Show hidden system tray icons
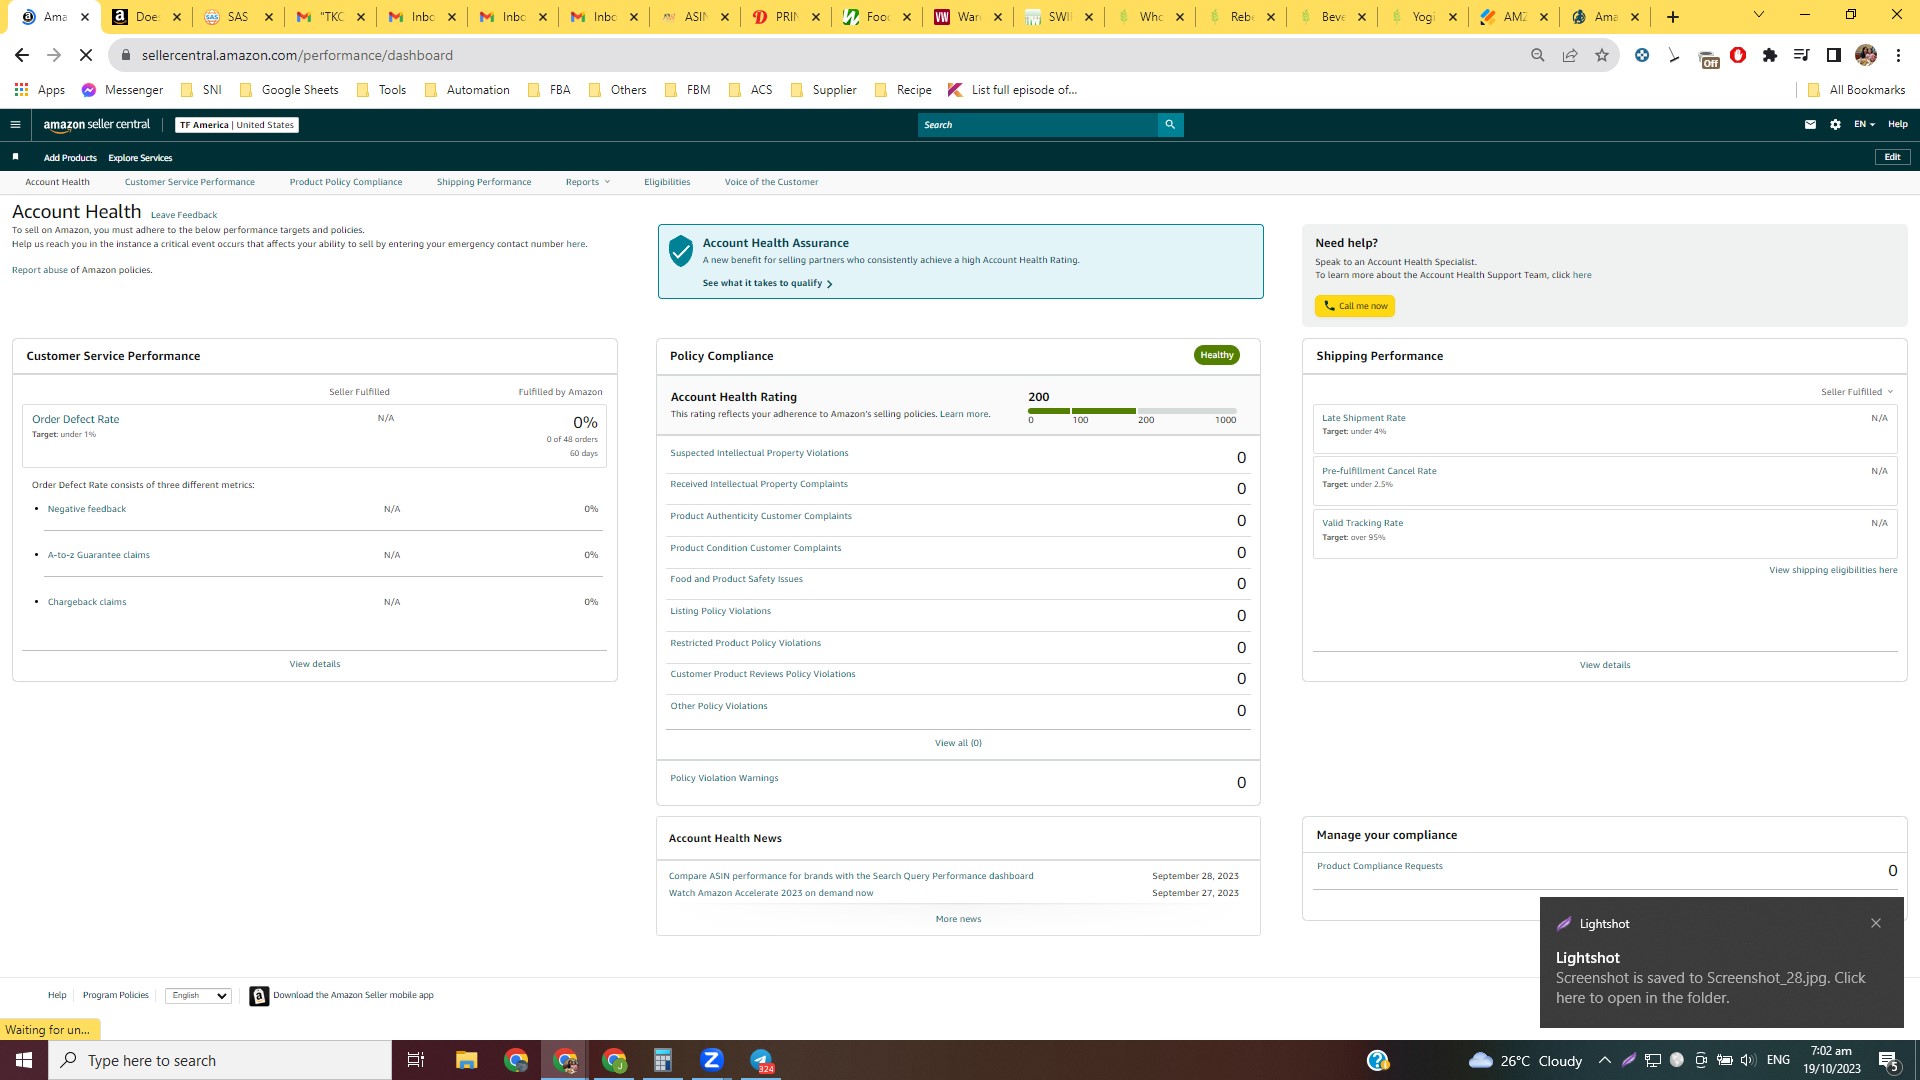The height and width of the screenshot is (1080, 1920). (1604, 1060)
